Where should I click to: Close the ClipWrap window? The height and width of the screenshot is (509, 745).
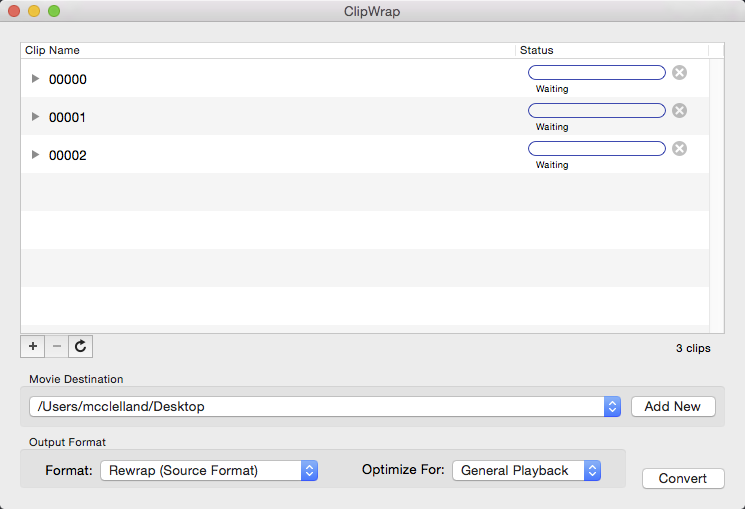tap(14, 11)
